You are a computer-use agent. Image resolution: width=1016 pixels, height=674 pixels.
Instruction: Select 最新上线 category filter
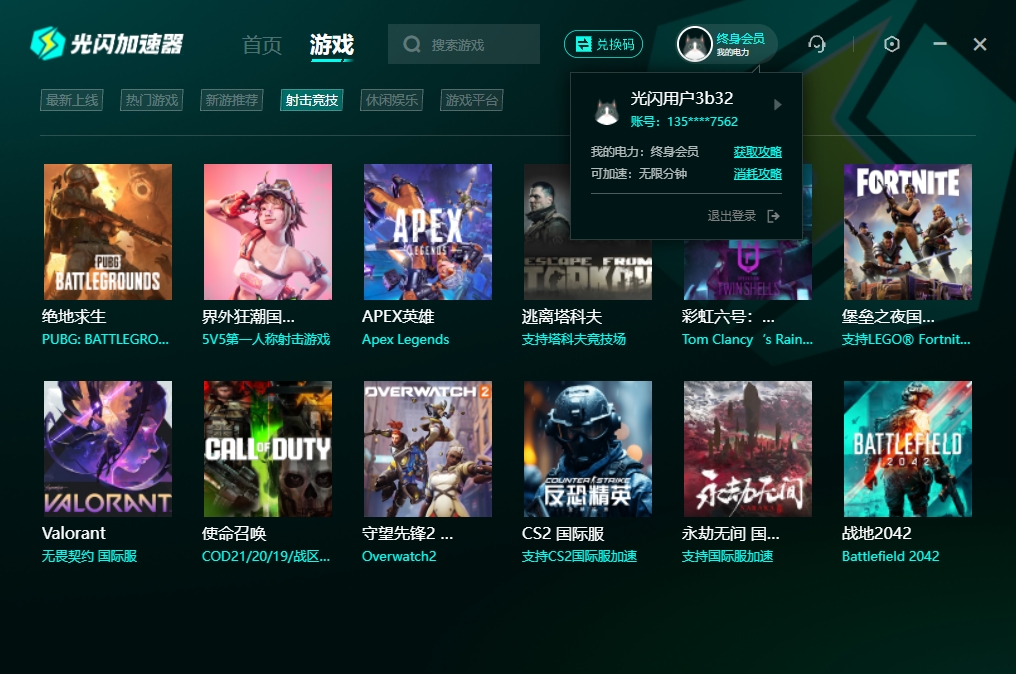pyautogui.click(x=72, y=100)
